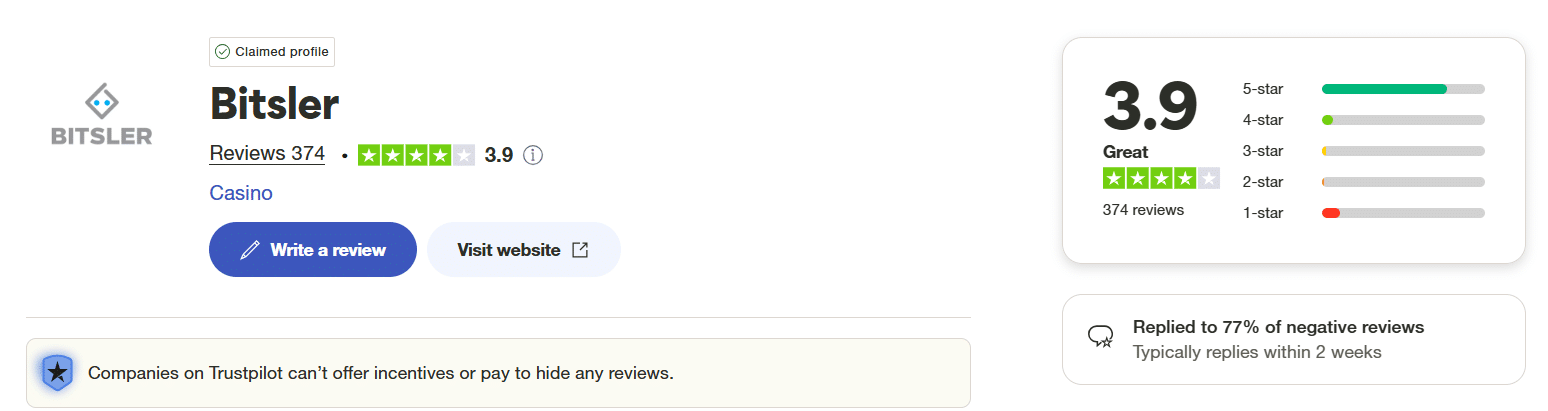Click the Replied to 77% negative reviews text
The height and width of the screenshot is (411, 1548).
1278,327
